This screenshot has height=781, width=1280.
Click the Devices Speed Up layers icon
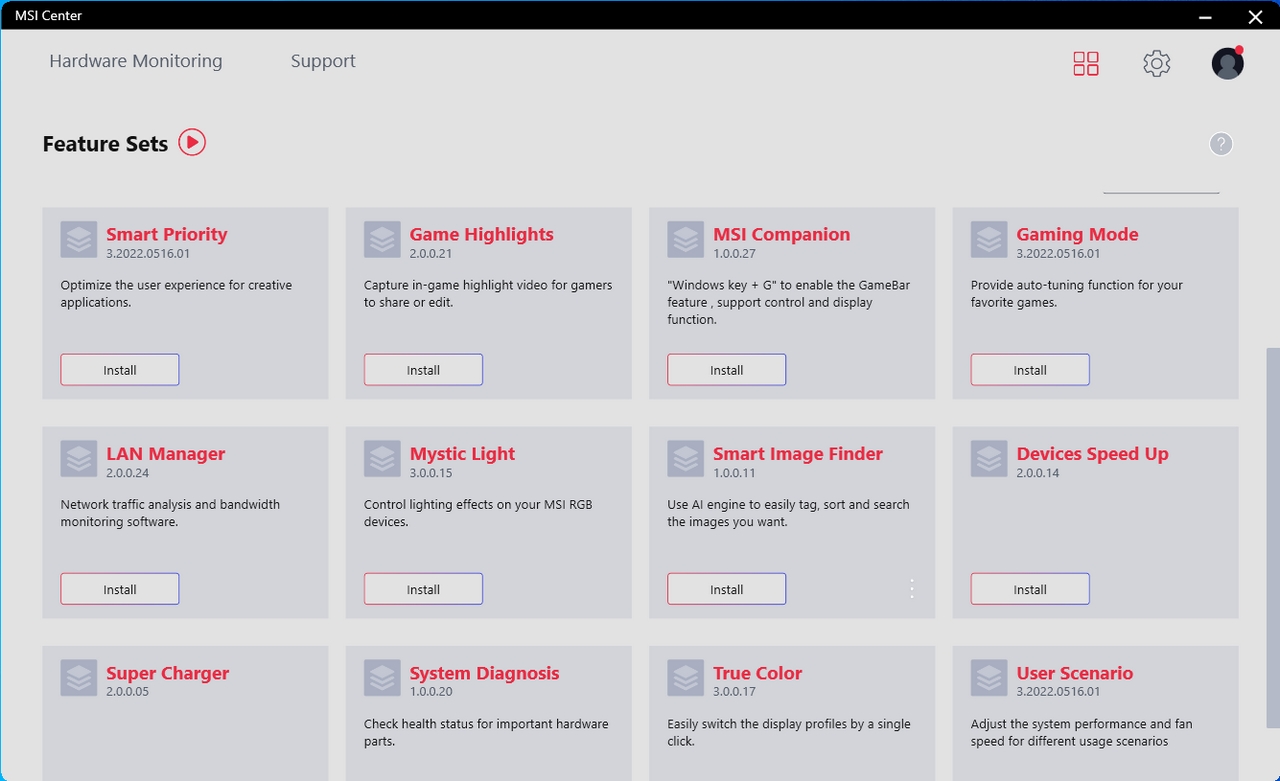coord(989,459)
